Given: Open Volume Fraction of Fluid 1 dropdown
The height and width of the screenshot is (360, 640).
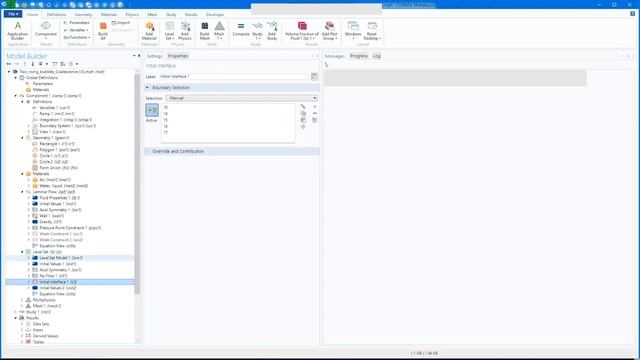Looking at the screenshot, I should (x=302, y=31).
